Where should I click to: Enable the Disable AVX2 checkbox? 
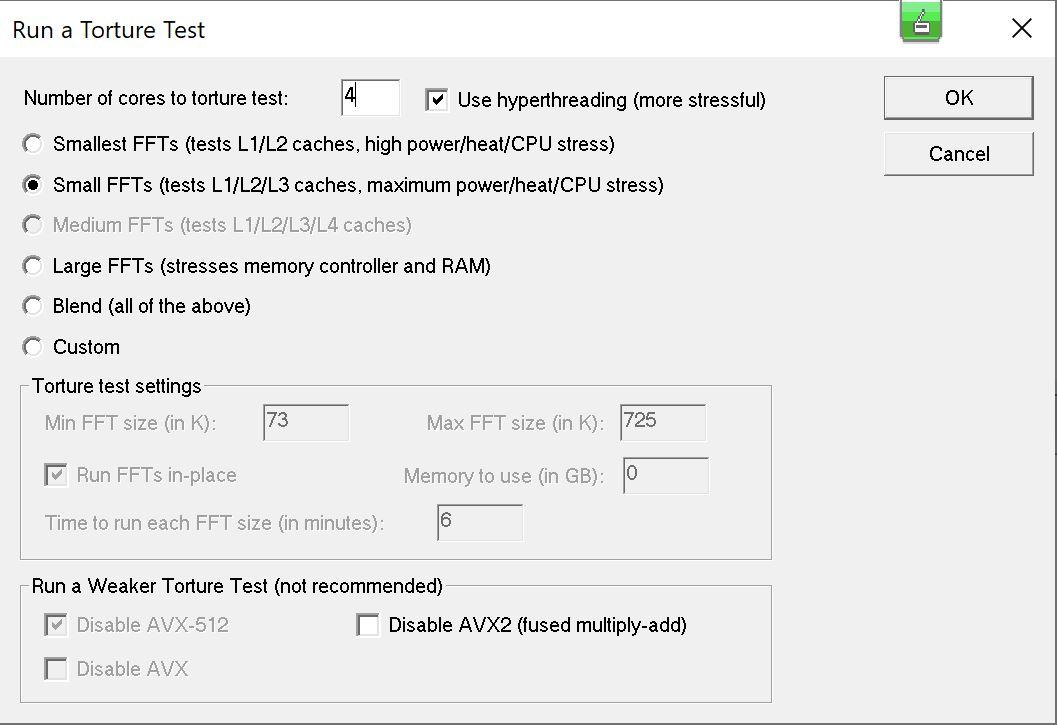(369, 626)
